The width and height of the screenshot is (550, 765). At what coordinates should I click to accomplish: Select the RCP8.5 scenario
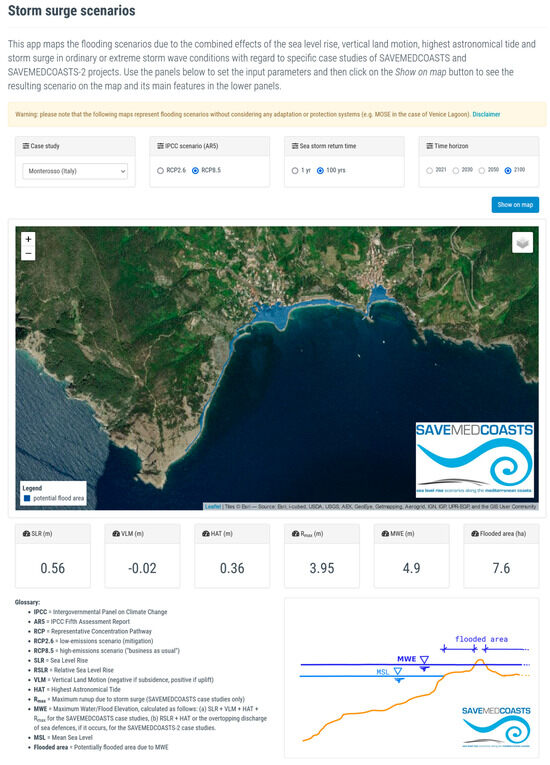[x=195, y=171]
